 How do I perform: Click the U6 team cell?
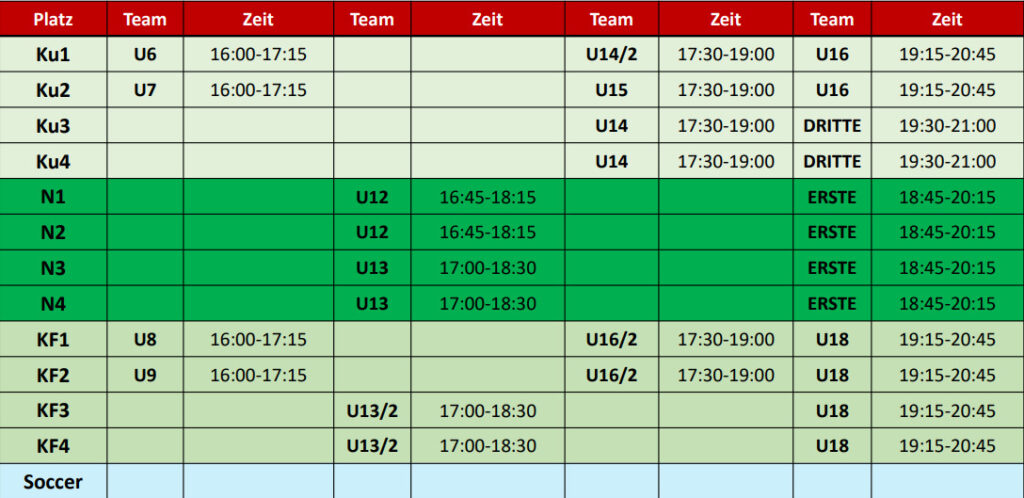(x=145, y=54)
